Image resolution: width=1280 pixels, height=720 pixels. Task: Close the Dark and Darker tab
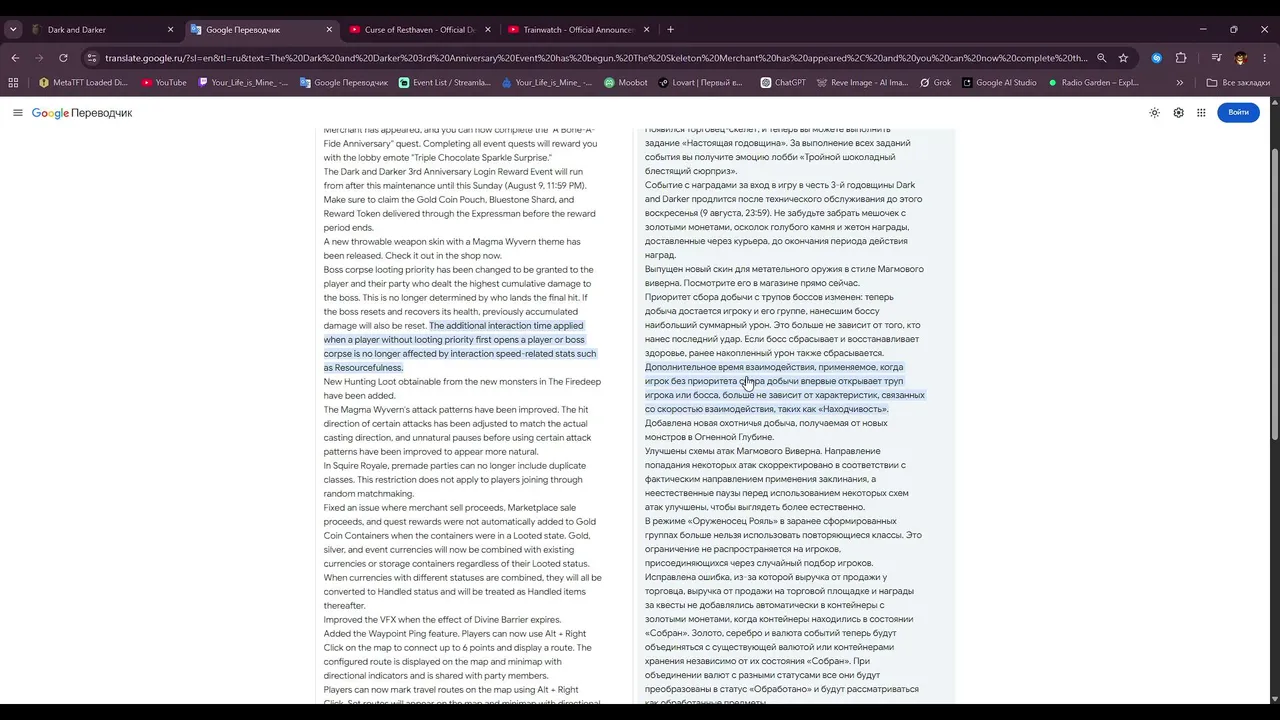pos(170,30)
